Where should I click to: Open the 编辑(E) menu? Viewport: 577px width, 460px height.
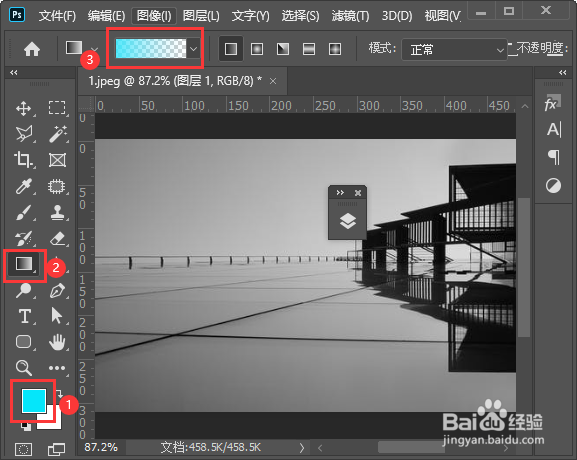click(106, 16)
